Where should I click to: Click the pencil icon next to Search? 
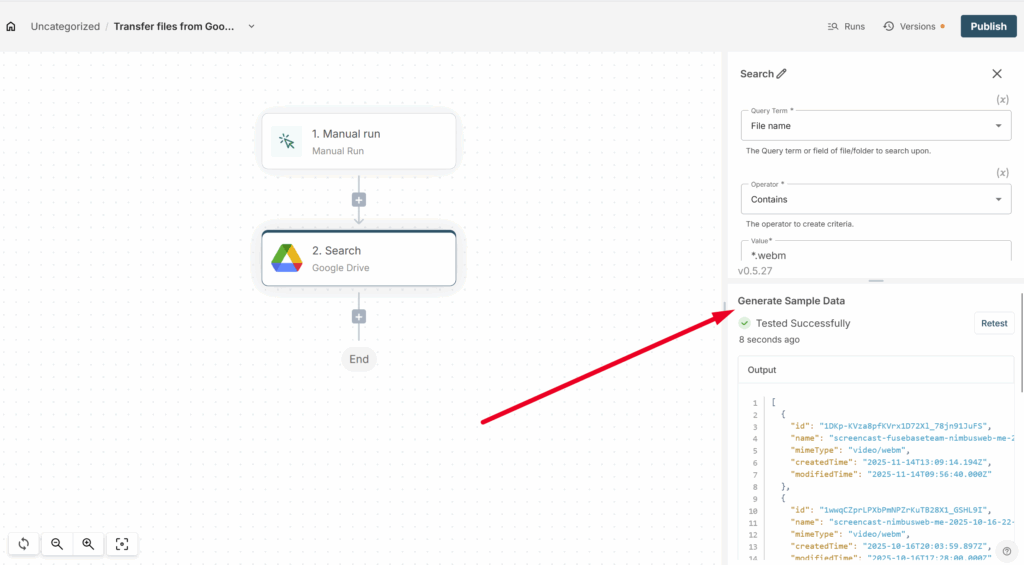coord(782,73)
